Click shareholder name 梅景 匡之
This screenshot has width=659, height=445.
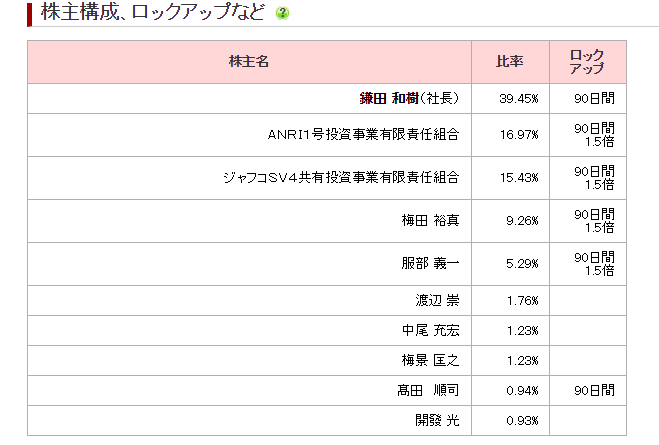pos(430,361)
